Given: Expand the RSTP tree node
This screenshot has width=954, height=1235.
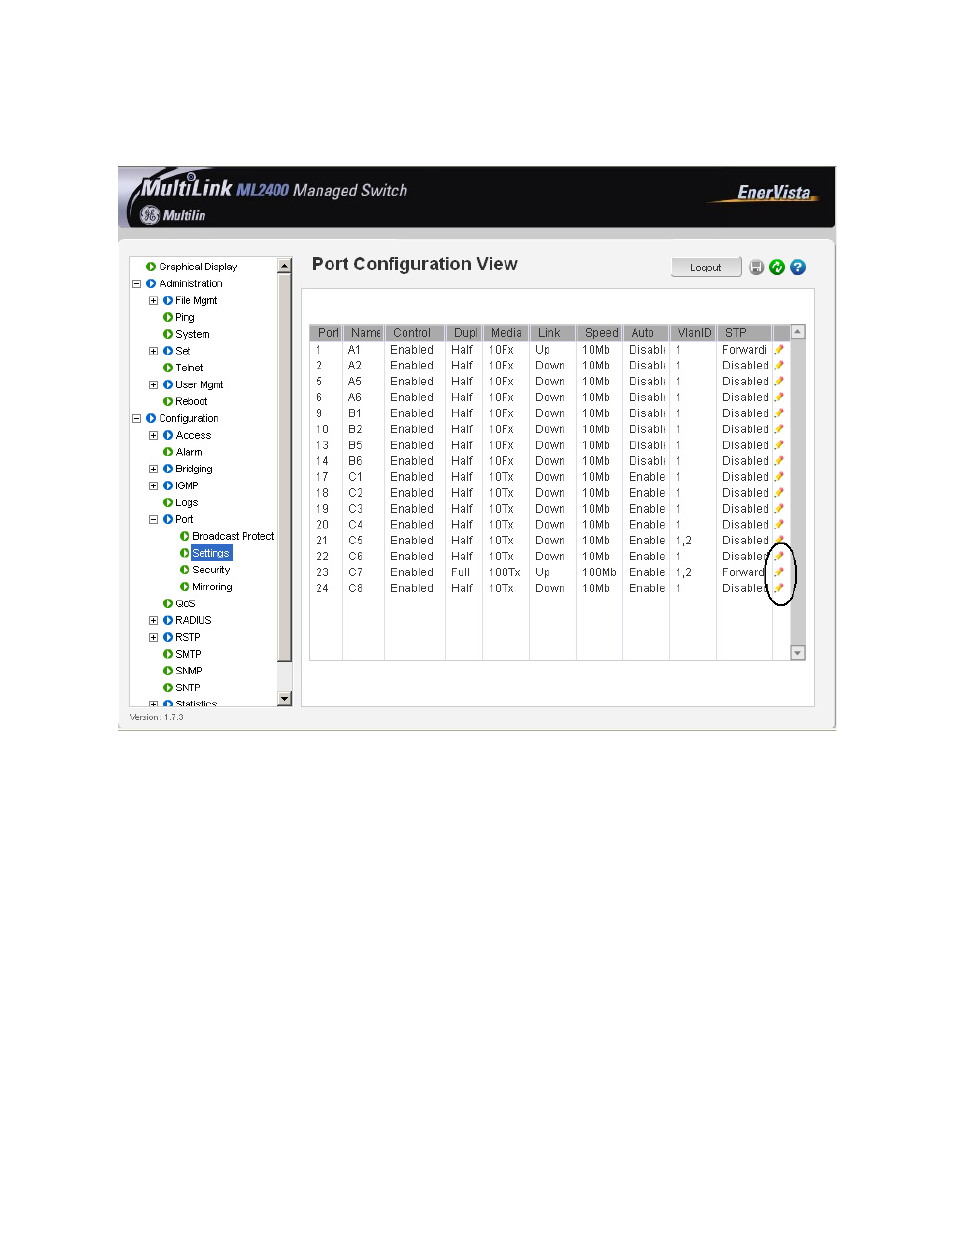Looking at the screenshot, I should pos(153,638).
